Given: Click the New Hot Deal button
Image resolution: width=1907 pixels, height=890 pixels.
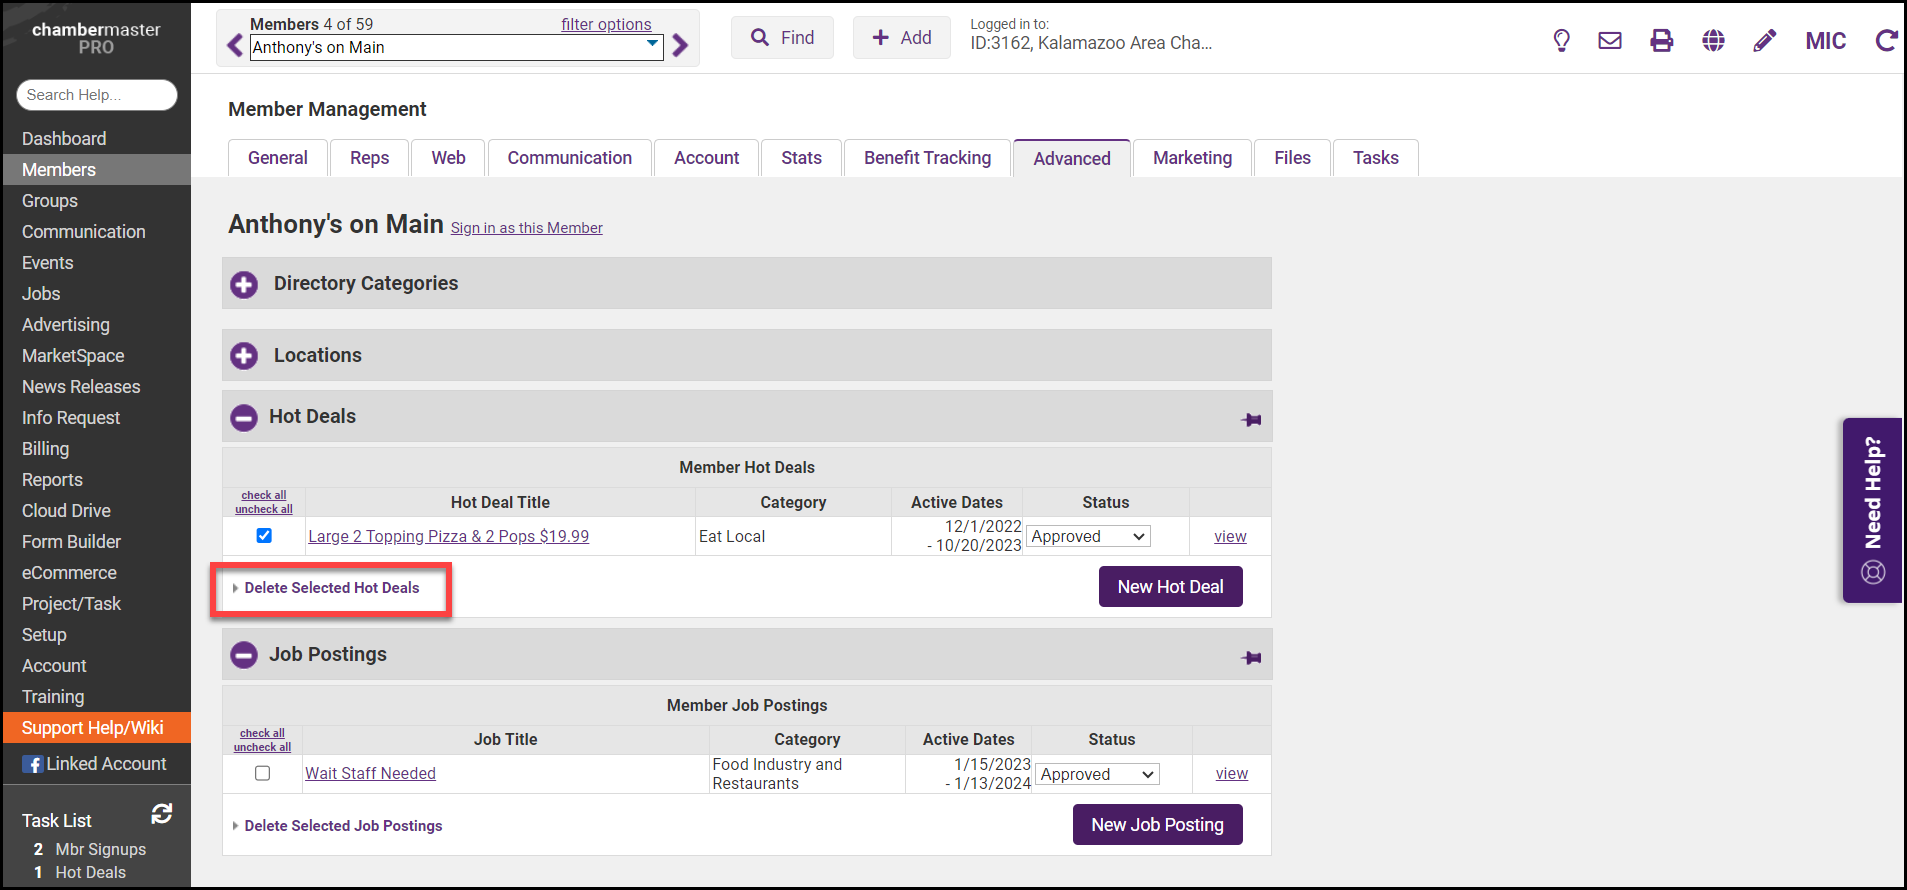Looking at the screenshot, I should coord(1170,587).
